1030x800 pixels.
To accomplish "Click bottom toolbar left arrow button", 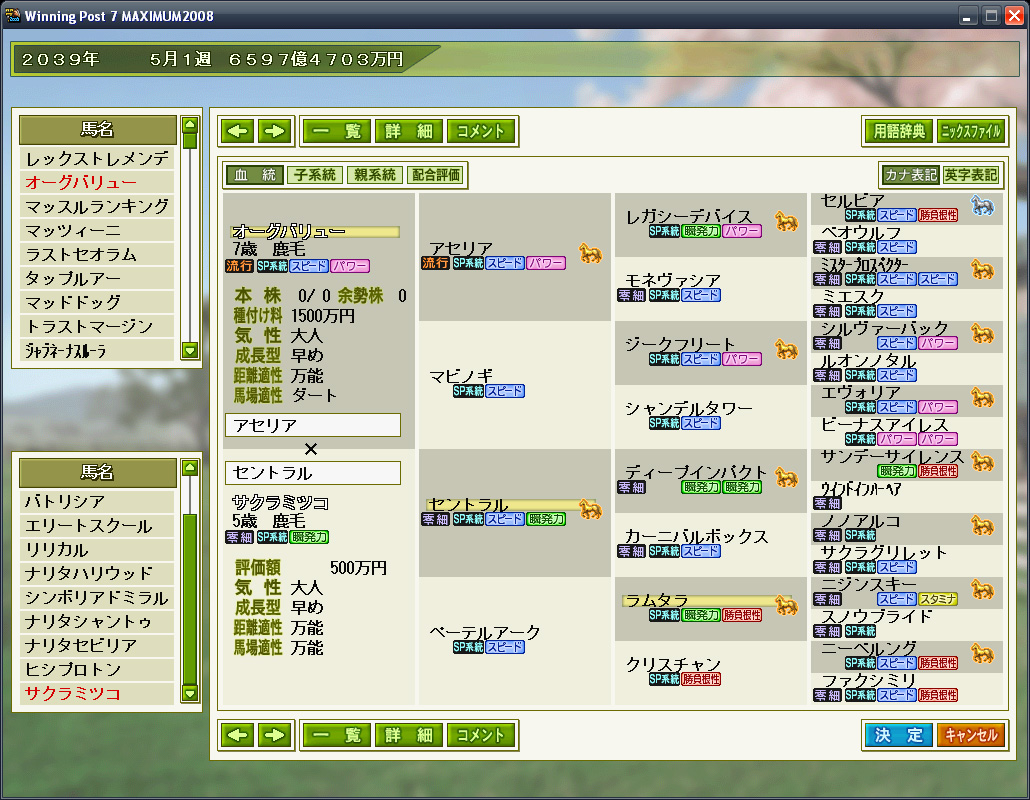I will click(237, 735).
